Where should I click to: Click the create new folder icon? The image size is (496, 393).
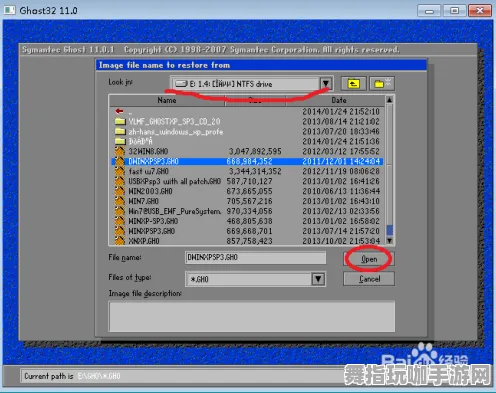[x=382, y=83]
